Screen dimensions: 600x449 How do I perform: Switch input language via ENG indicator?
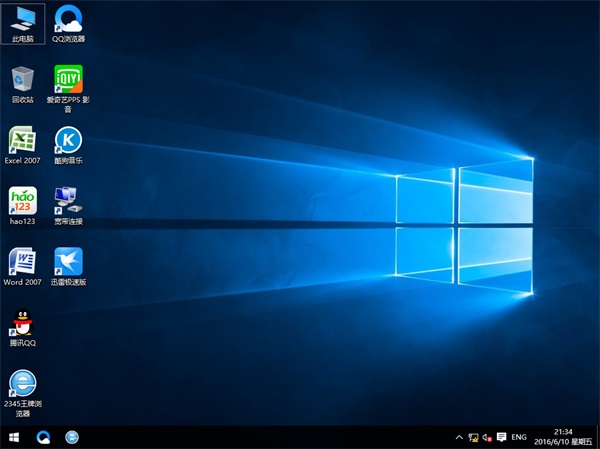pyautogui.click(x=519, y=437)
